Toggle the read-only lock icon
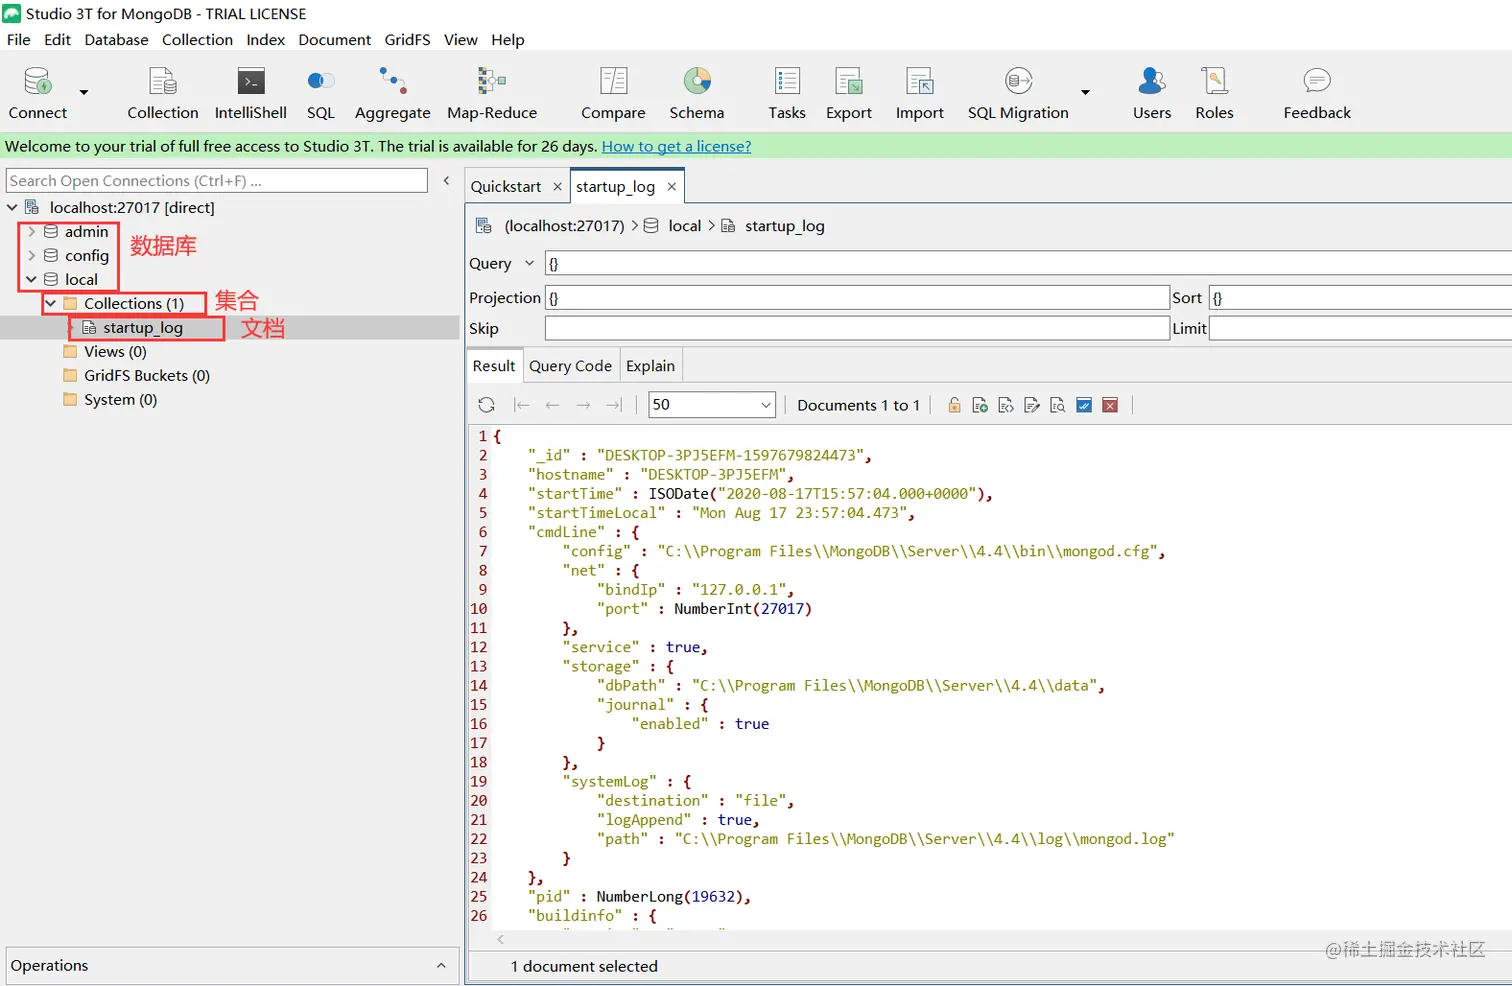1512x986 pixels. [x=954, y=405]
